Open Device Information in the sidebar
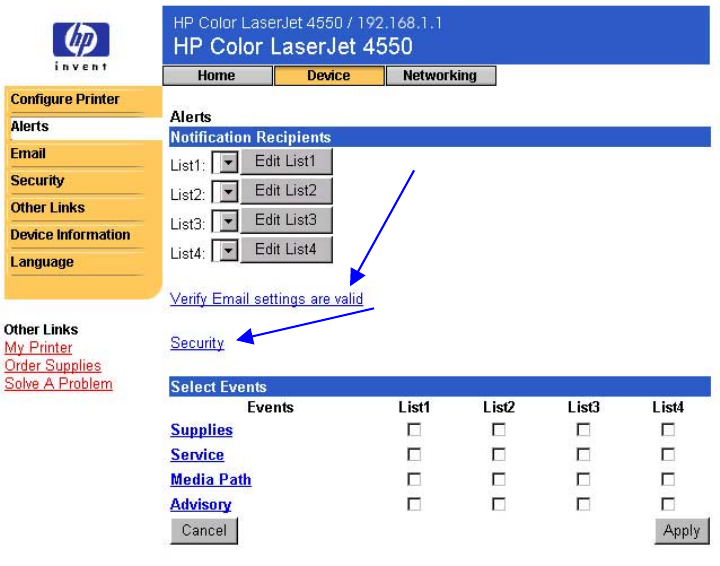 [70, 235]
